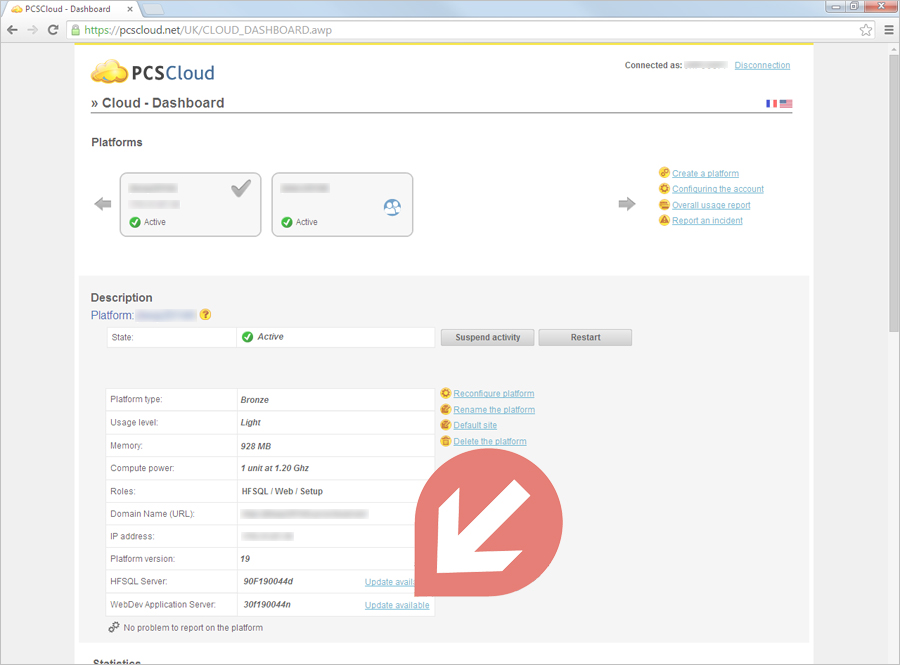Image resolution: width=900 pixels, height=665 pixels.
Task: Click the Cloud - Dashboard page heading
Action: click(x=163, y=103)
